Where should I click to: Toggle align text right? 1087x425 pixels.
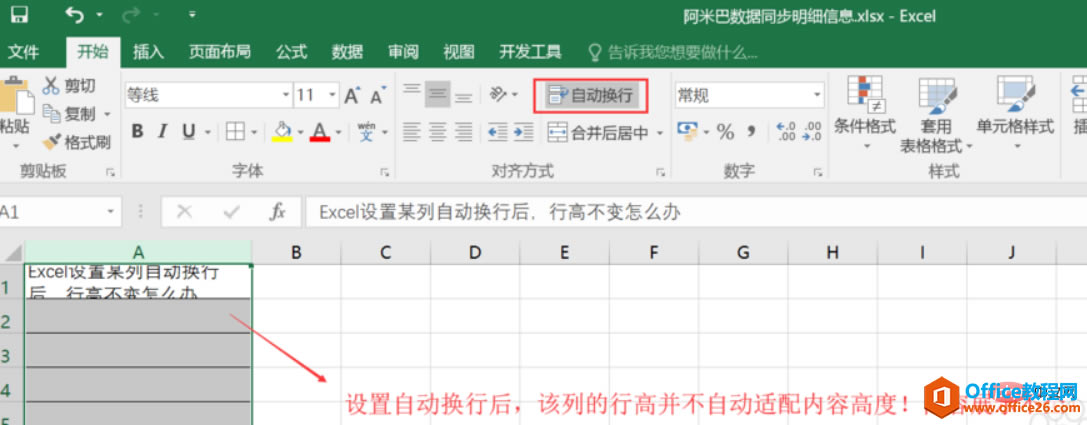[x=463, y=131]
